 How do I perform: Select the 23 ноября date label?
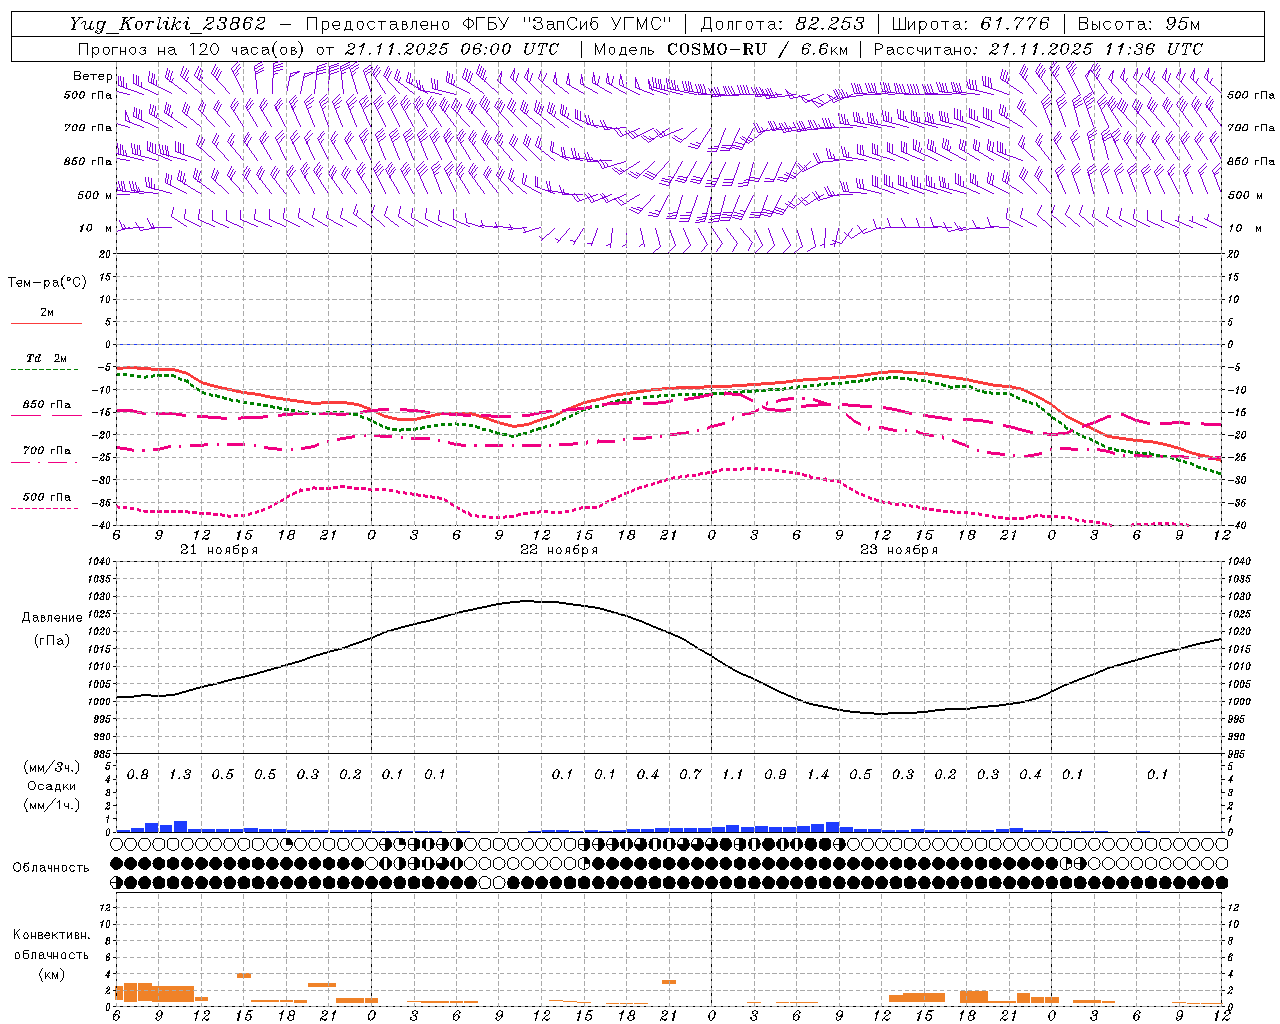click(899, 550)
